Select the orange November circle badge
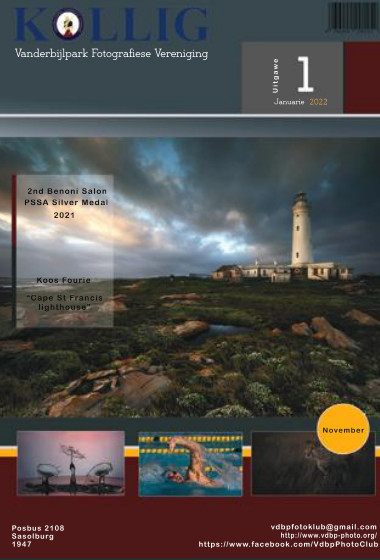The image size is (380, 560). (x=343, y=429)
